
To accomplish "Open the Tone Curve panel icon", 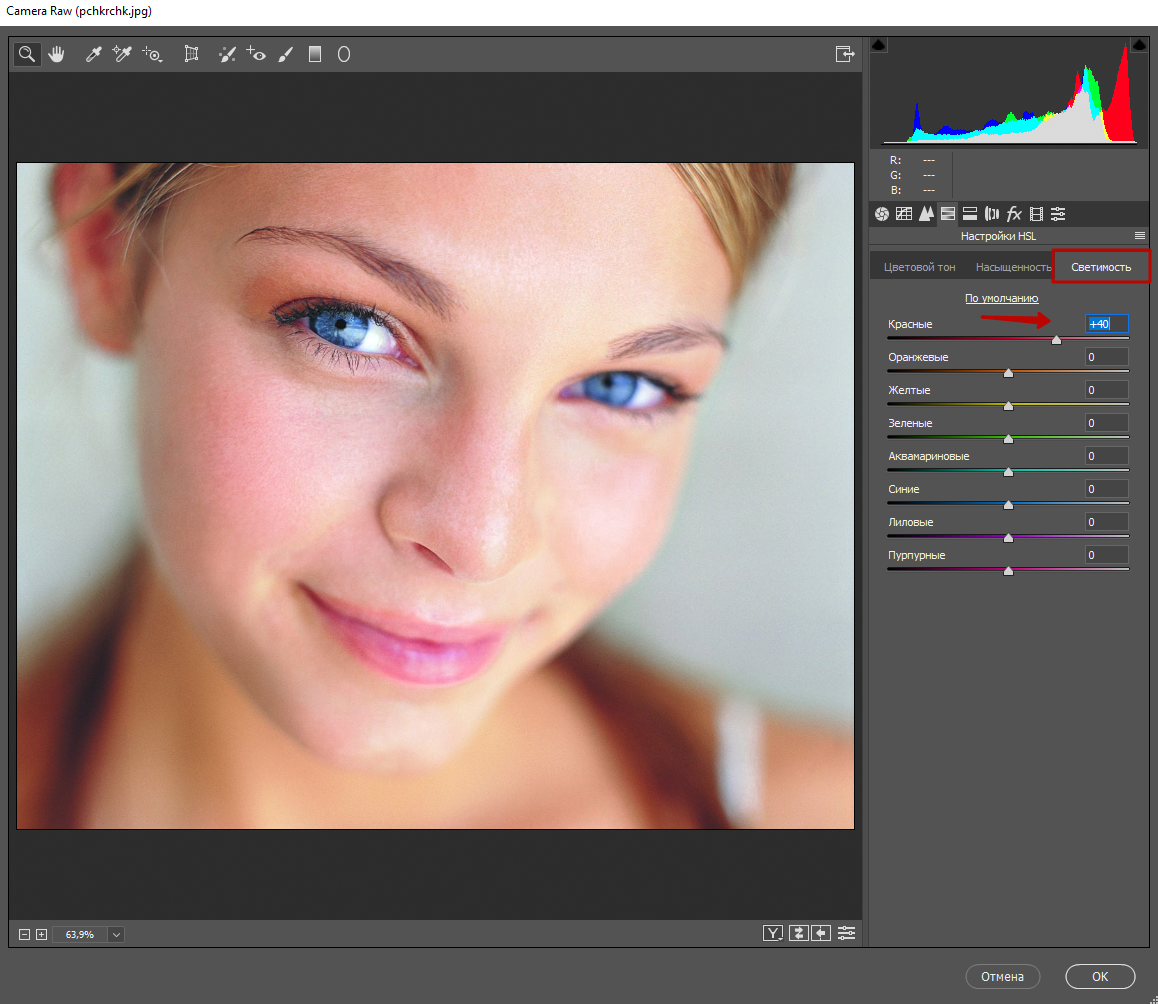I will 904,214.
